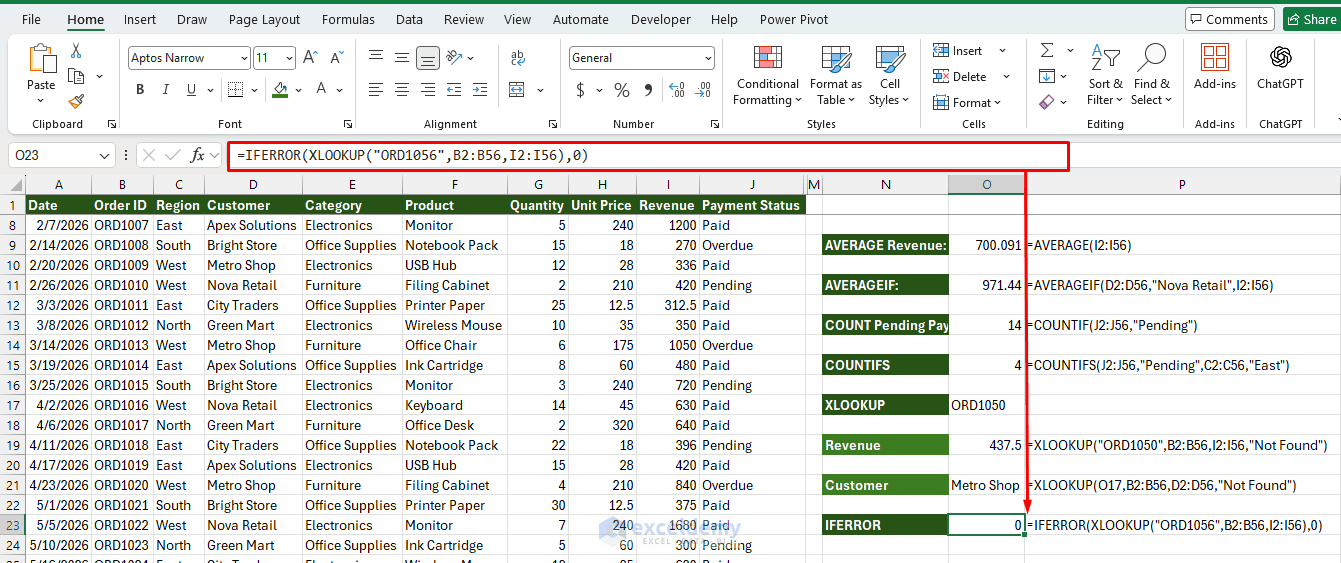The width and height of the screenshot is (1341, 563).
Task: Open Conditional Formatting menu
Action: tap(767, 75)
